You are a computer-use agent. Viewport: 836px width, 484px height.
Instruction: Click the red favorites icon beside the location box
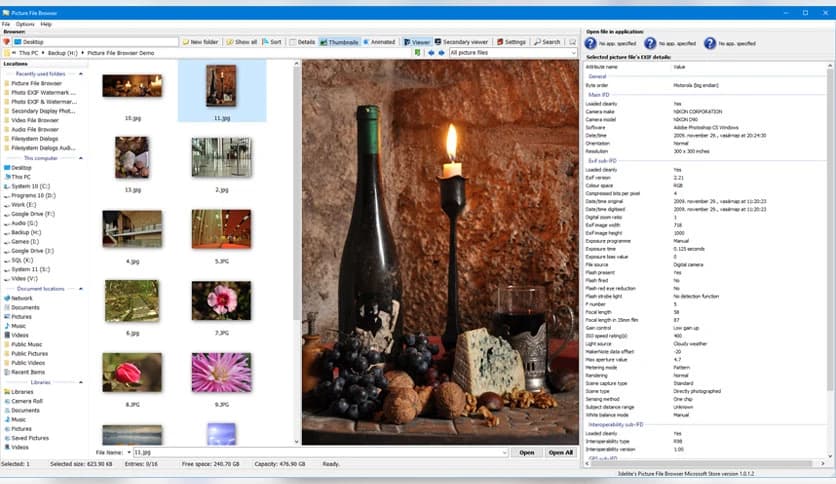pyautogui.click(x=6, y=42)
